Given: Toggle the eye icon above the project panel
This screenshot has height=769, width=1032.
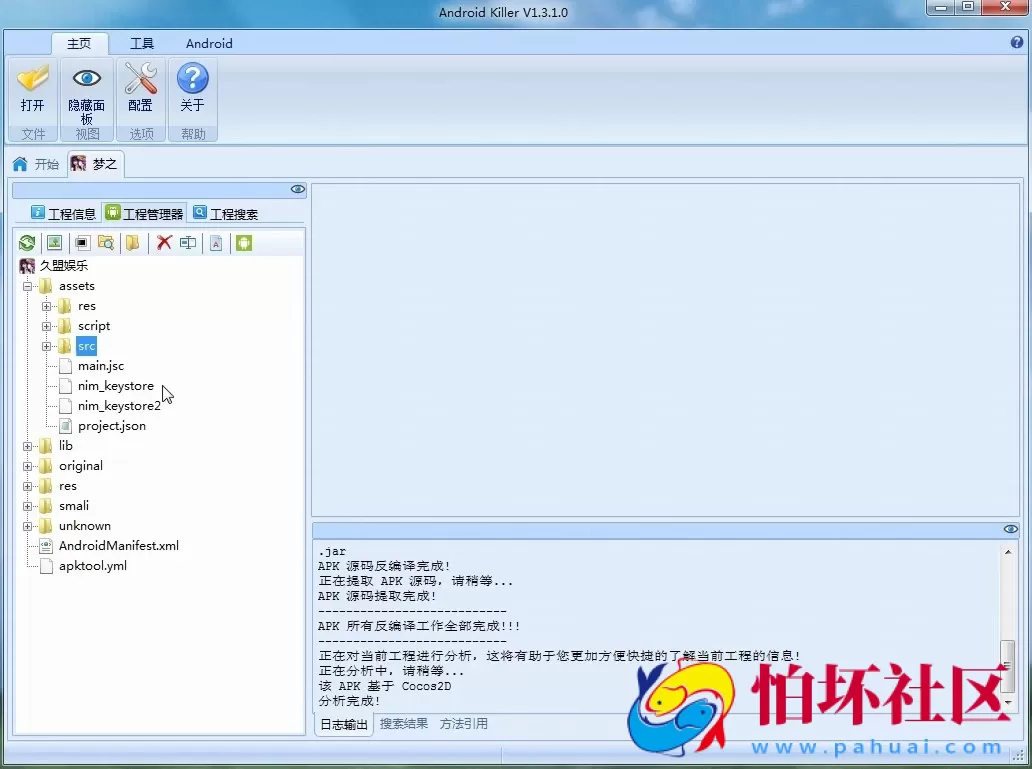Looking at the screenshot, I should point(297,189).
